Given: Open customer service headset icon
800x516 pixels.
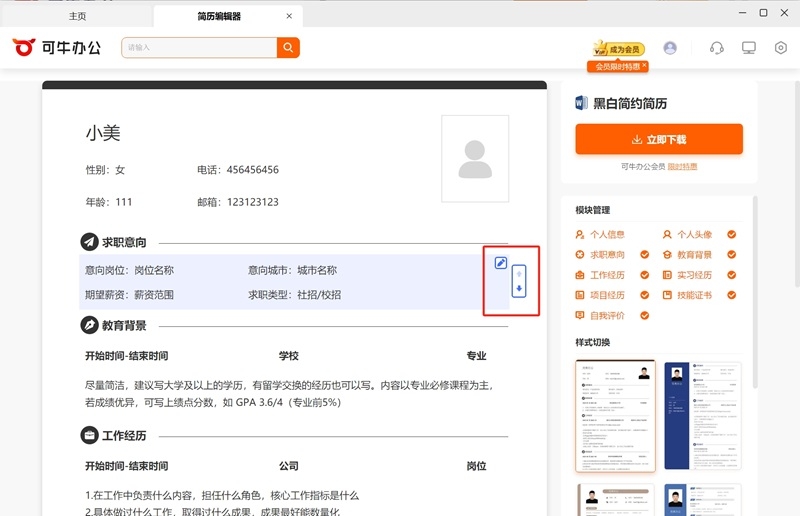Looking at the screenshot, I should pyautogui.click(x=717, y=48).
